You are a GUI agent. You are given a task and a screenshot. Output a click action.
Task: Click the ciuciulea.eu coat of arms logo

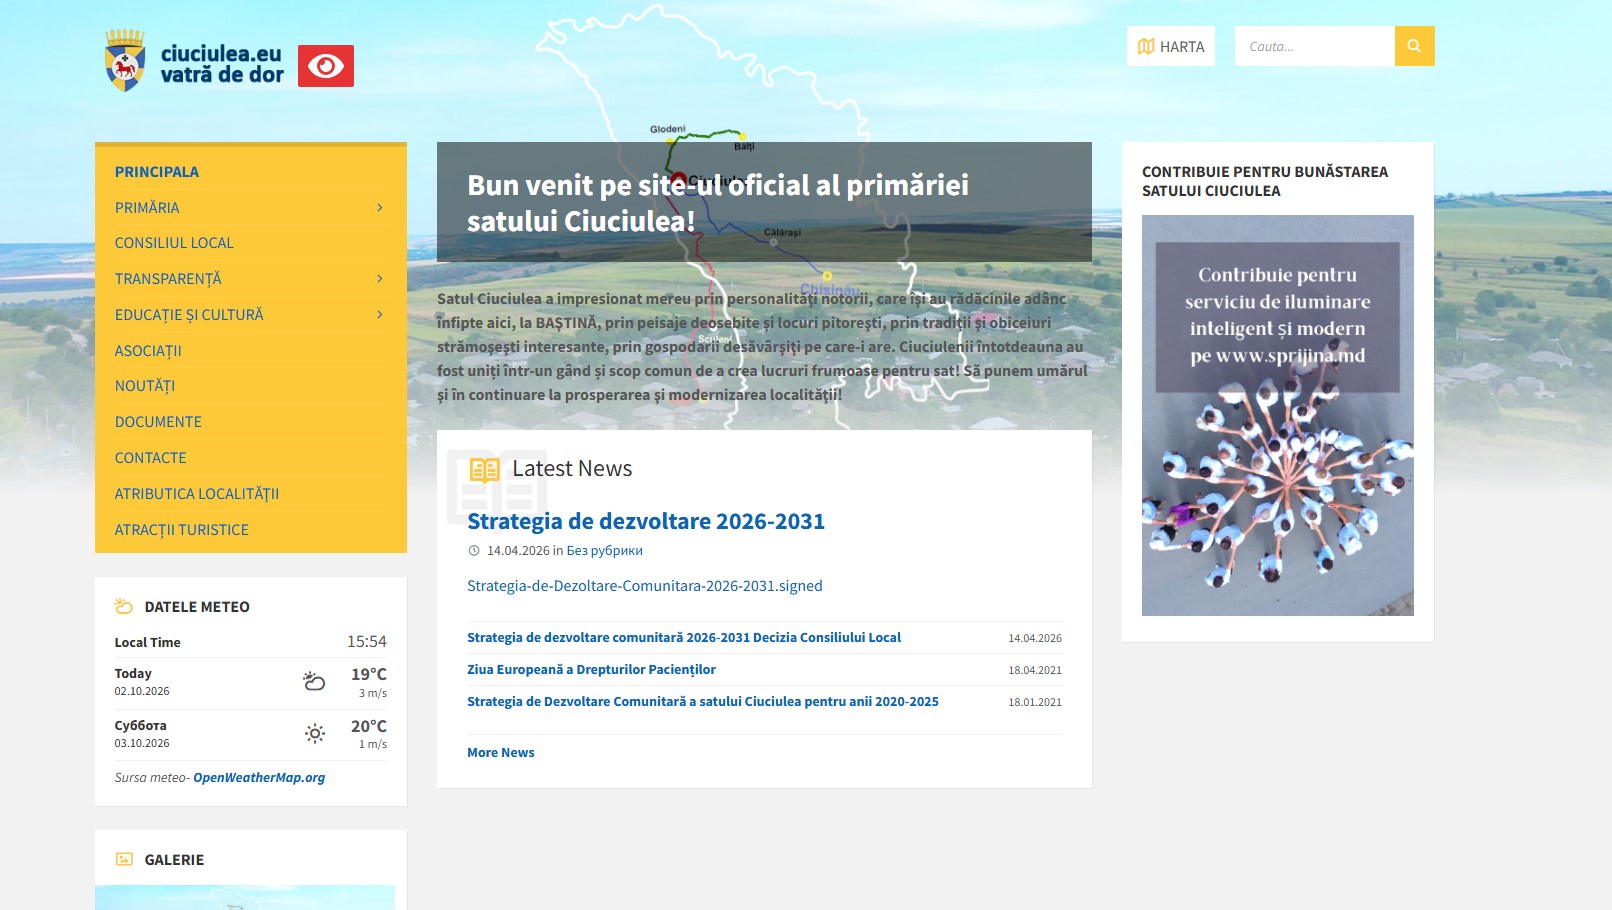pyautogui.click(x=125, y=60)
